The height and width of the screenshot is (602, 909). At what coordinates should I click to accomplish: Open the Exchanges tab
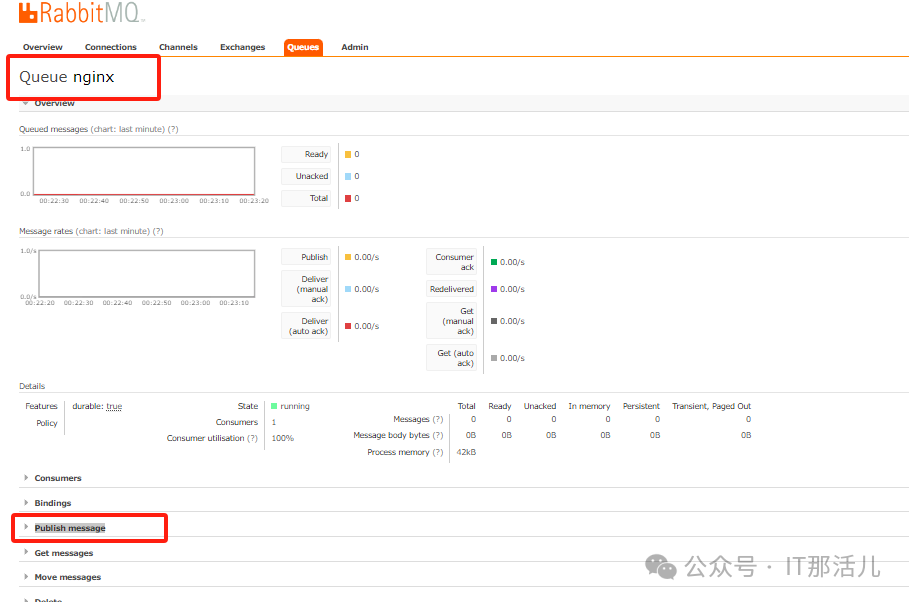click(x=242, y=47)
